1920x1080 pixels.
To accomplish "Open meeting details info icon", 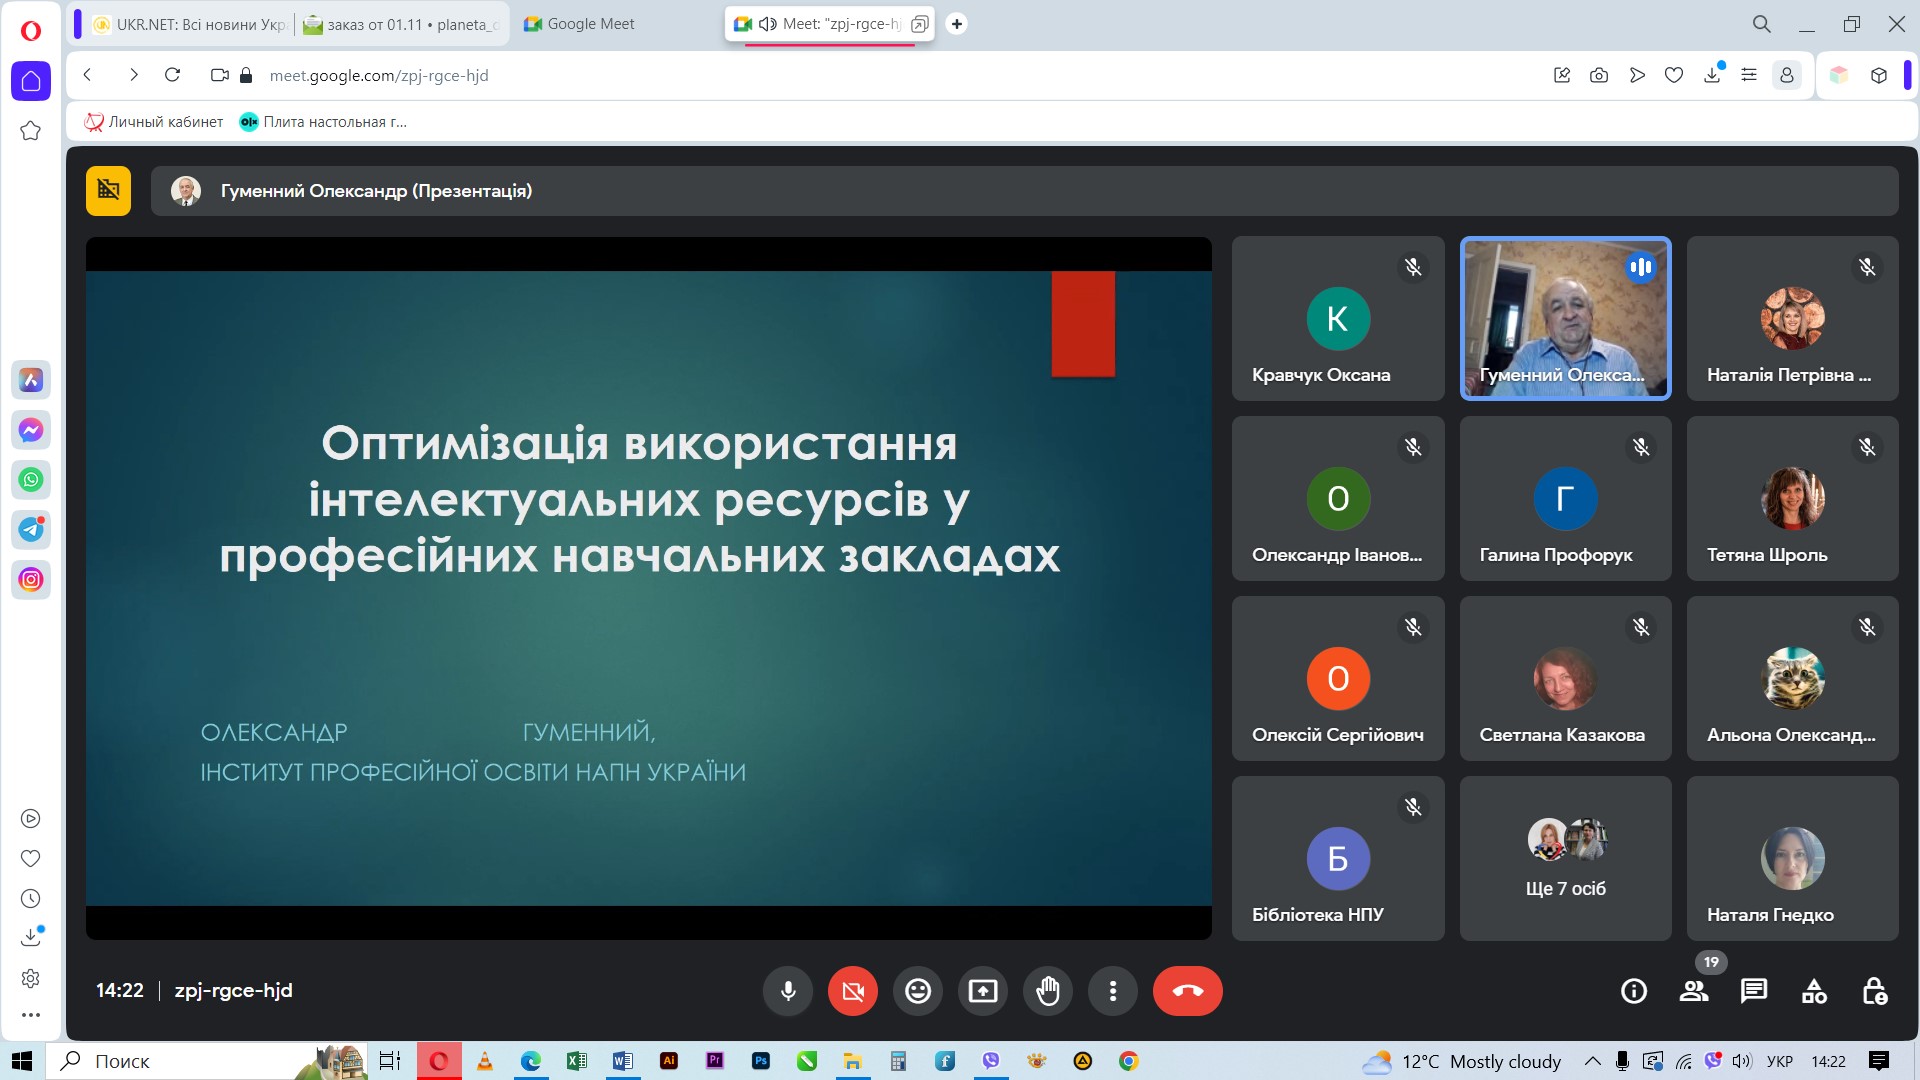I will 1633,991.
